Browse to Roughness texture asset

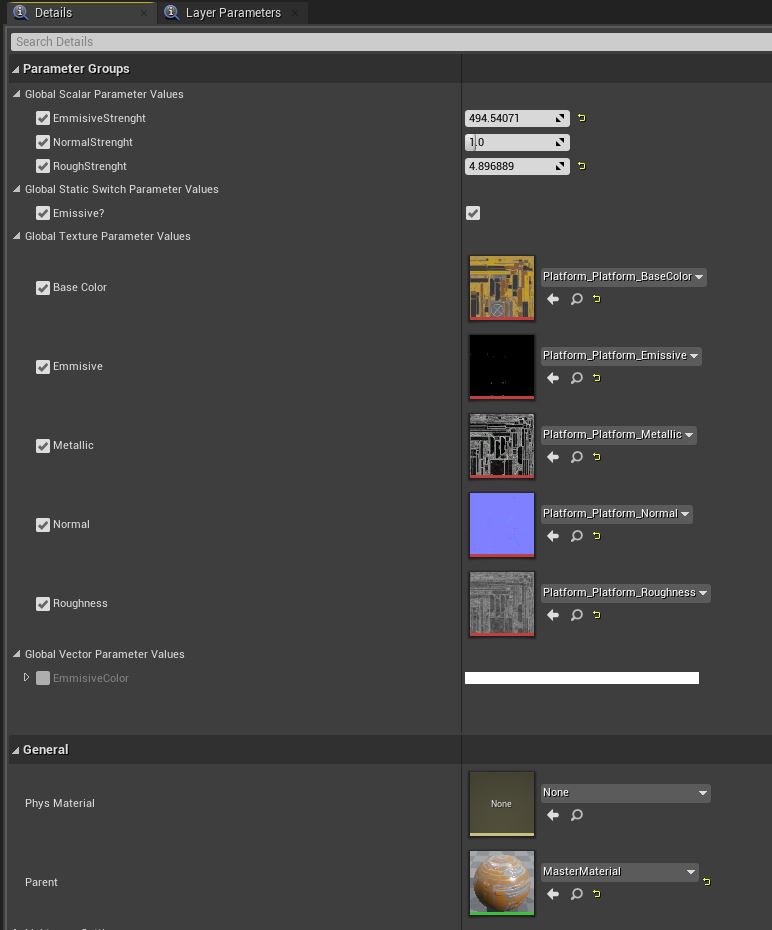(x=576, y=614)
